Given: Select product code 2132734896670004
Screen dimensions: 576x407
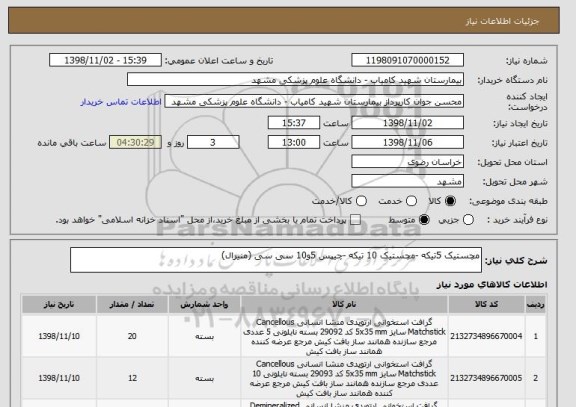Looking at the screenshot, I should click(486, 336).
